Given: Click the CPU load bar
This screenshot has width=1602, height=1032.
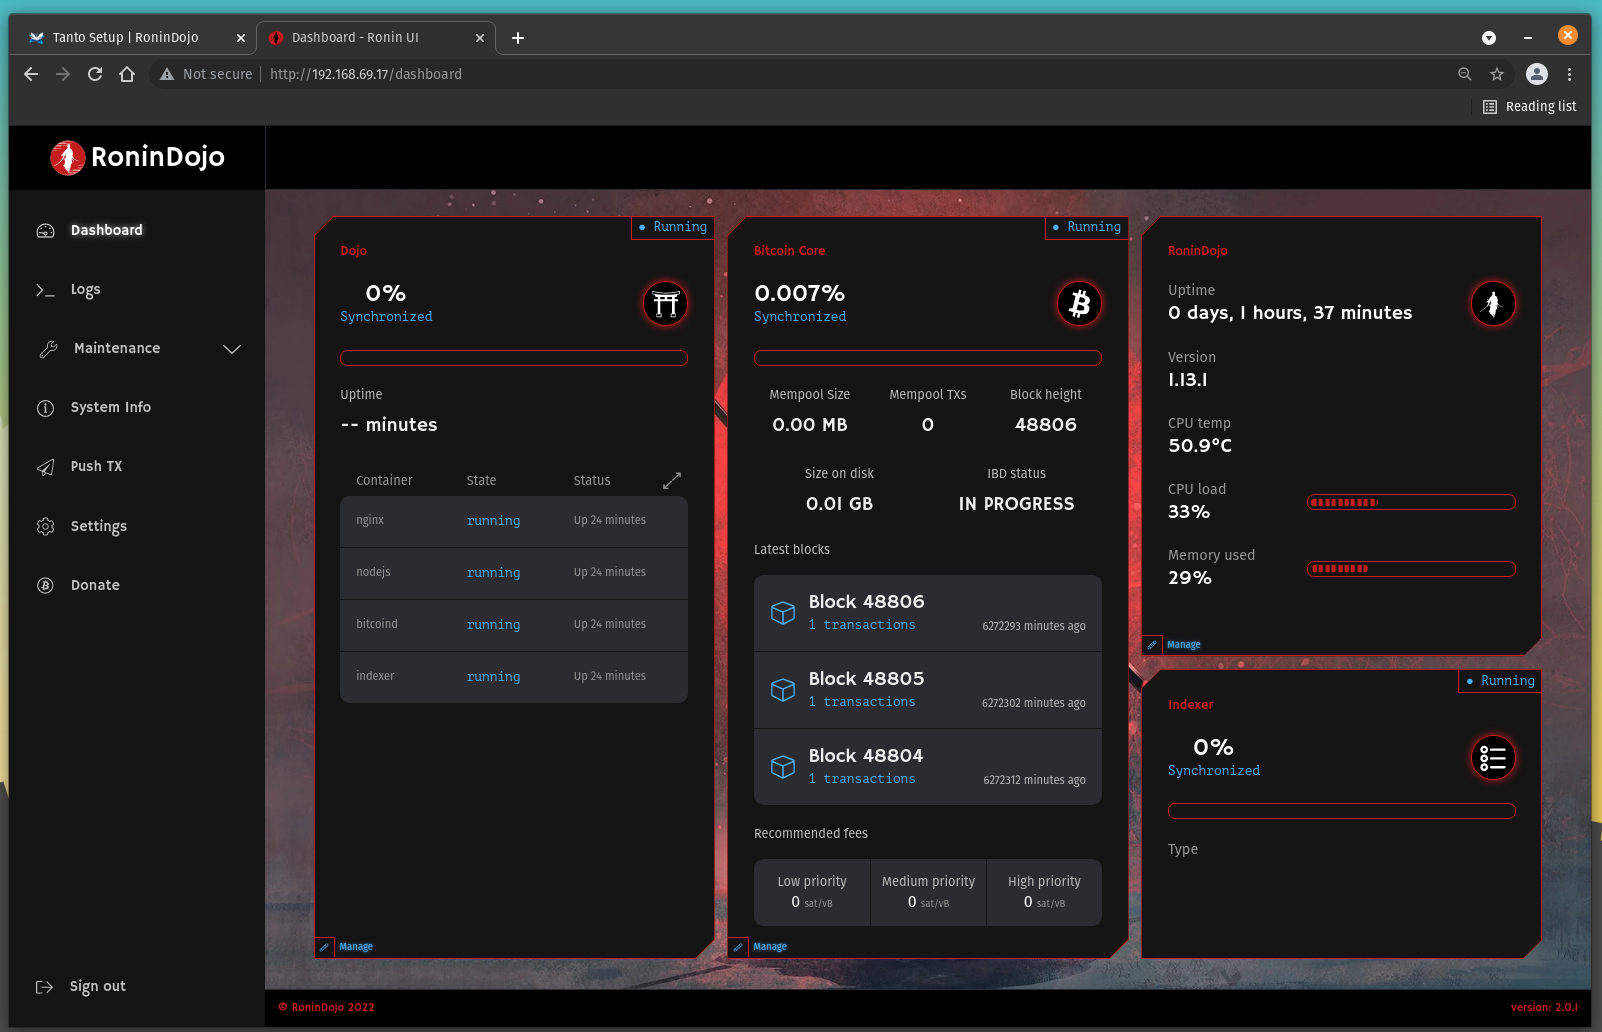Looking at the screenshot, I should 1411,502.
